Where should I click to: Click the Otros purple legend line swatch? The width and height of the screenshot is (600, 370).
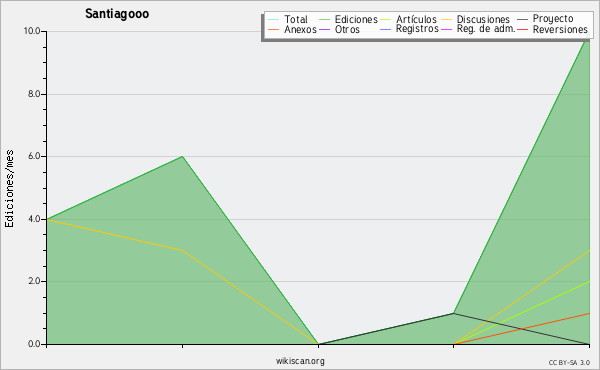(x=324, y=29)
